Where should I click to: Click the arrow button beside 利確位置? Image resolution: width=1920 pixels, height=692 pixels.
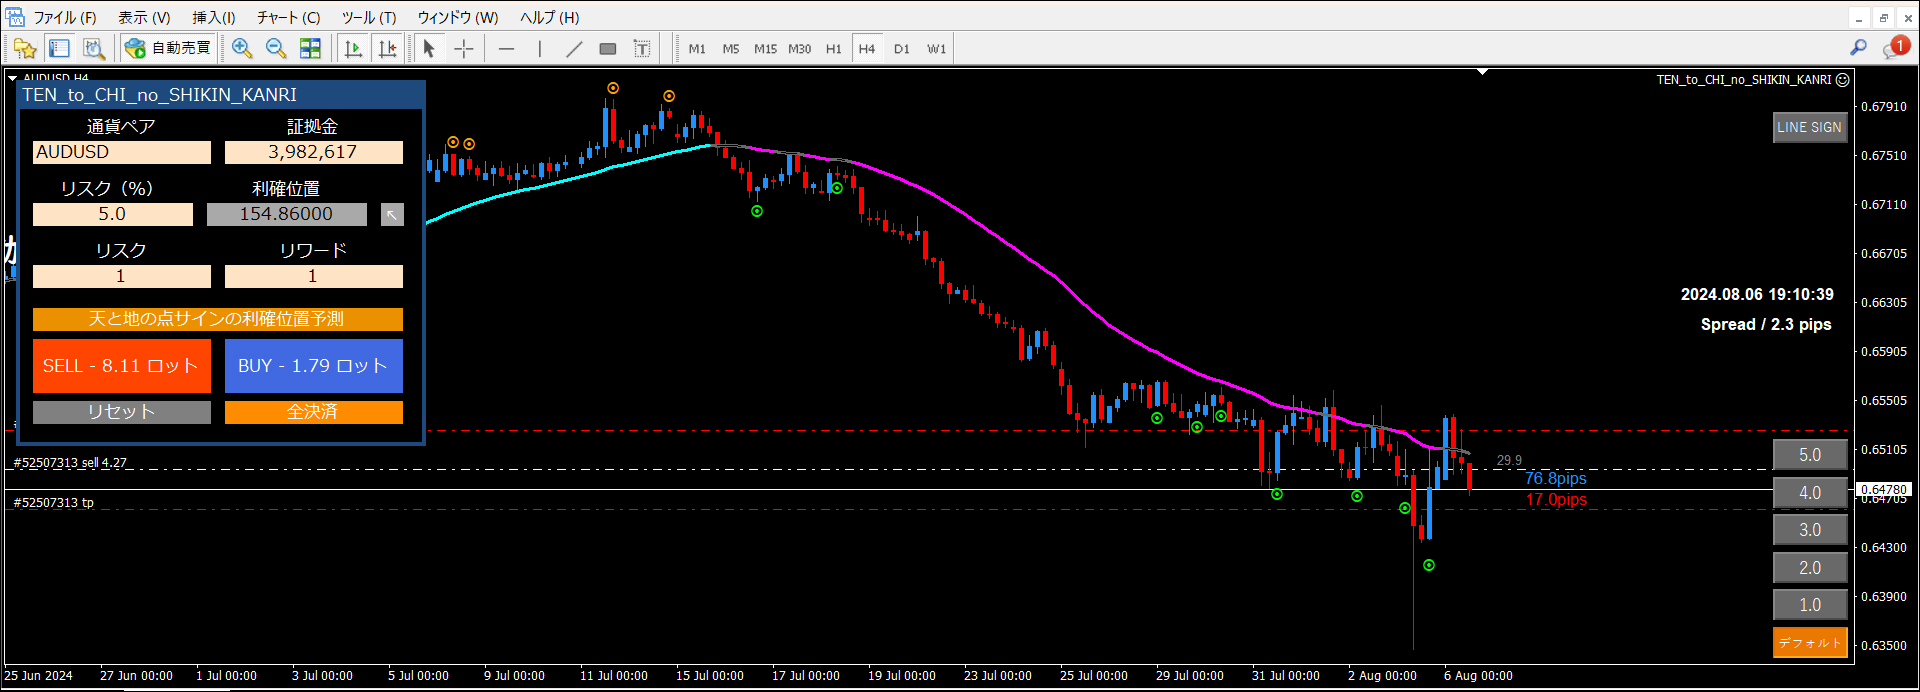[x=393, y=214]
